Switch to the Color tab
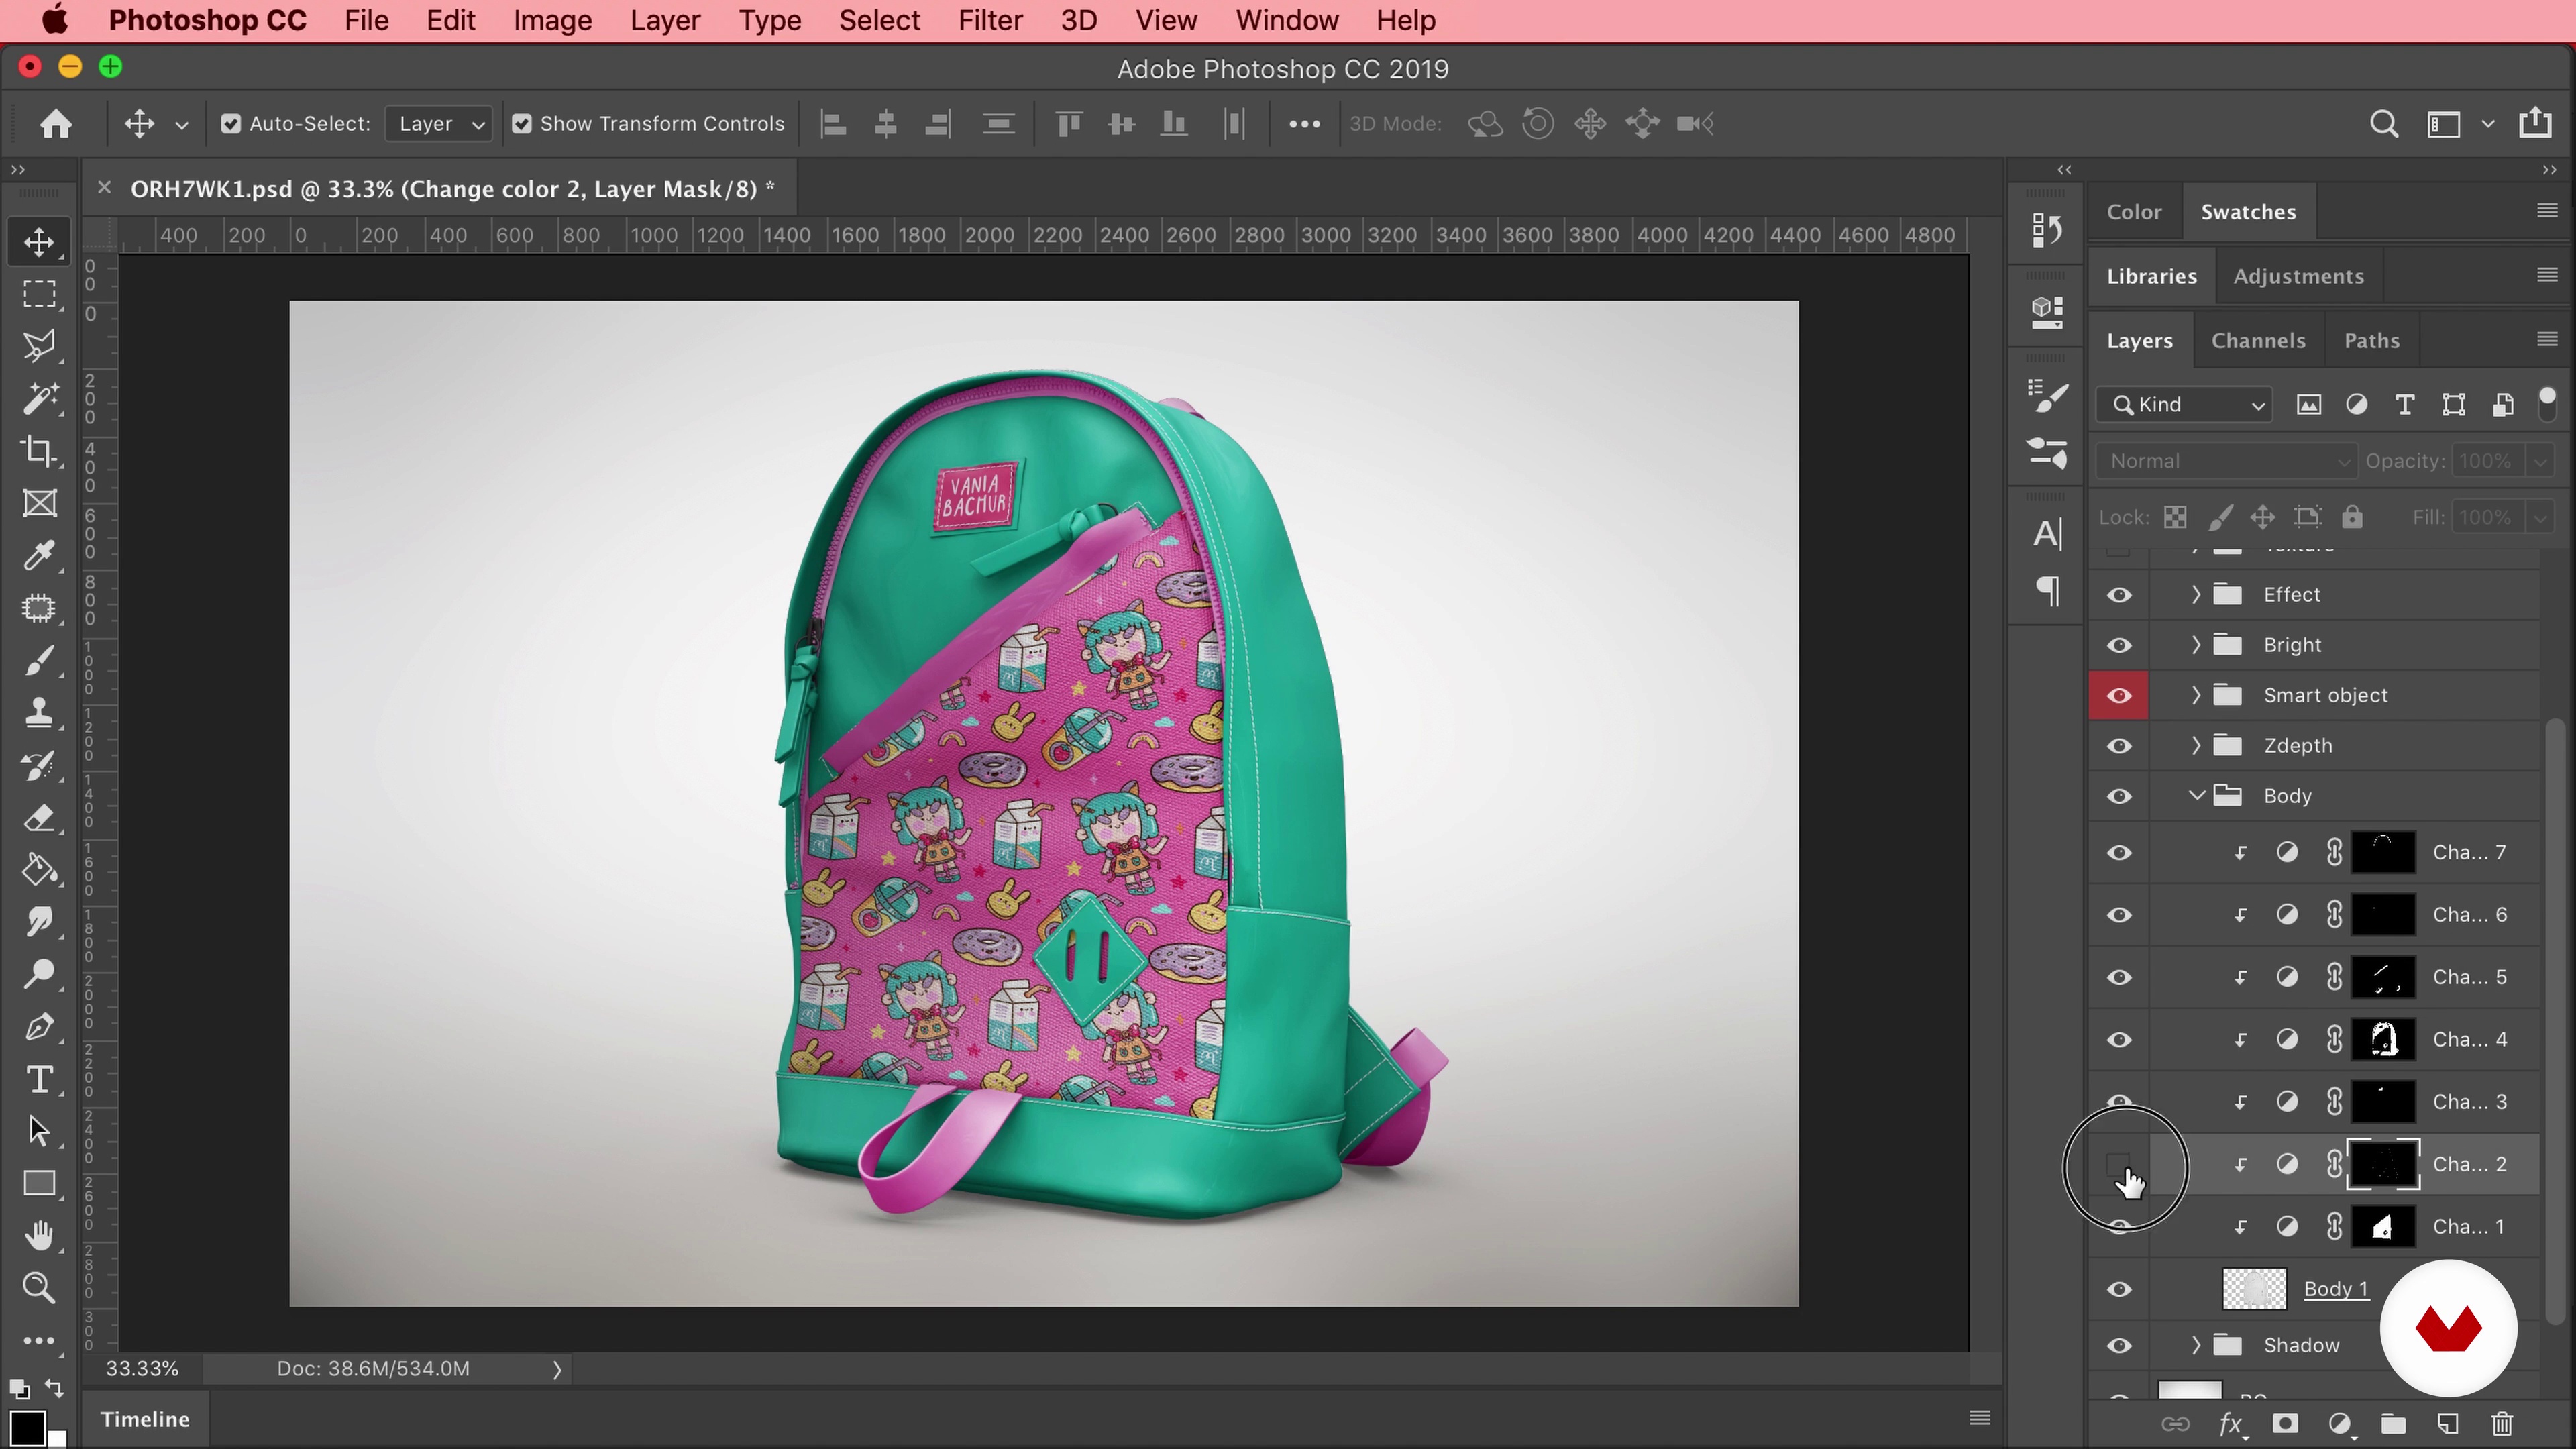2576x1449 pixels. tap(2134, 212)
